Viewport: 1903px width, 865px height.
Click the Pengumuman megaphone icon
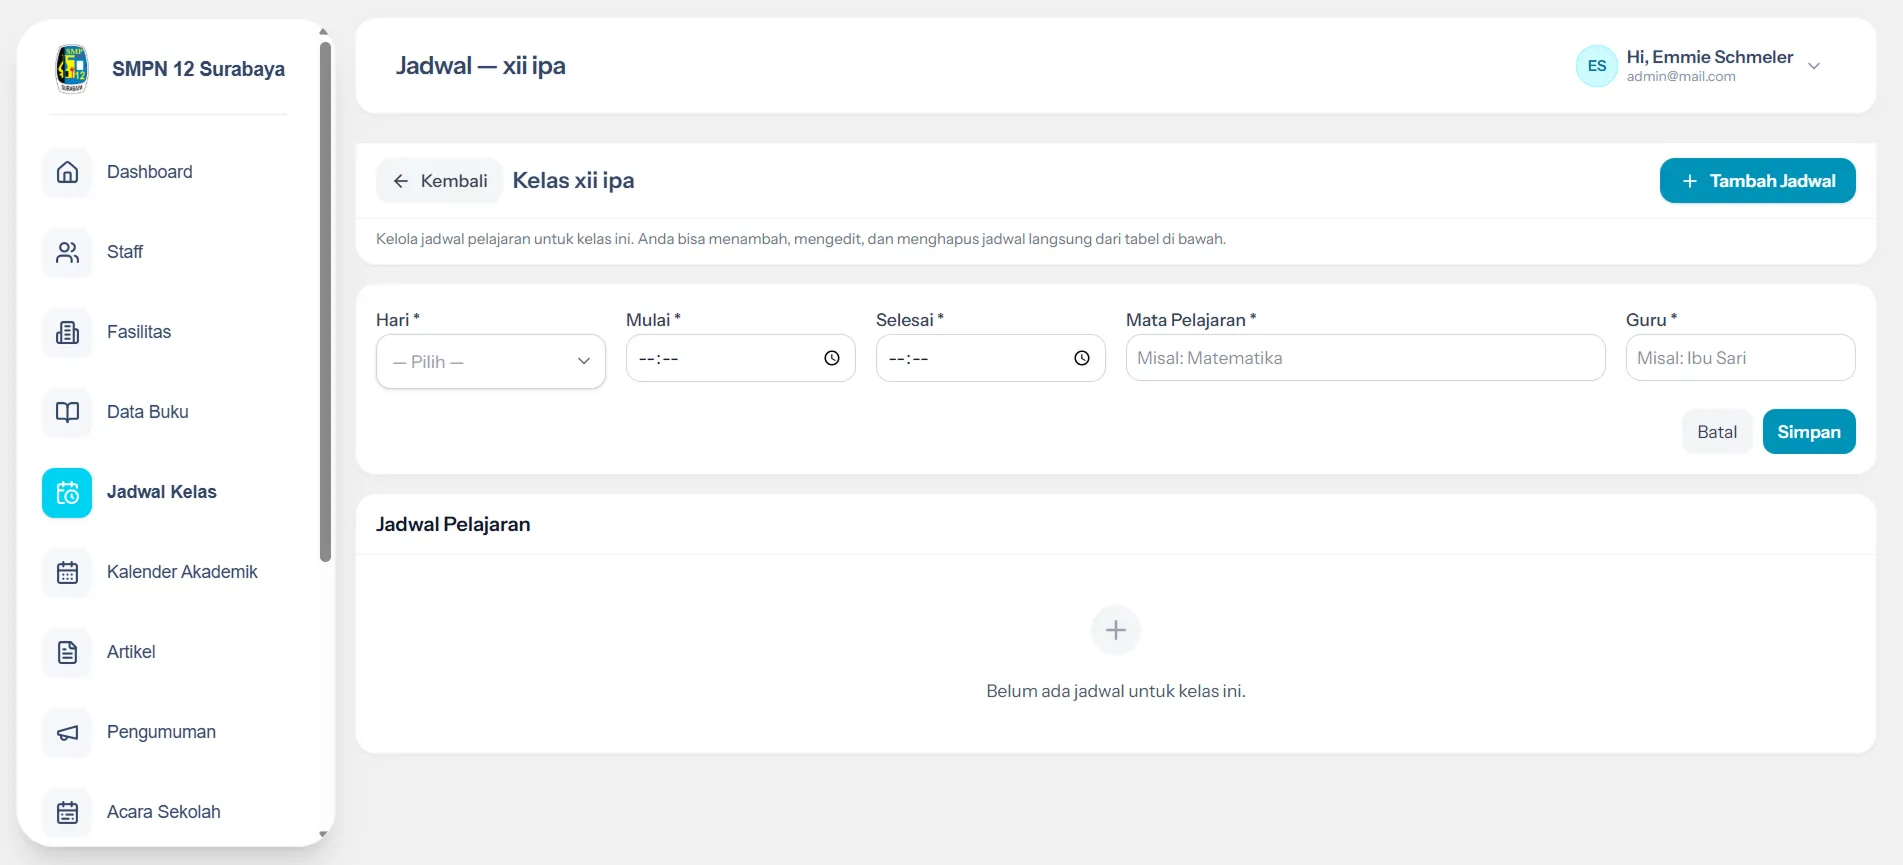tap(67, 732)
